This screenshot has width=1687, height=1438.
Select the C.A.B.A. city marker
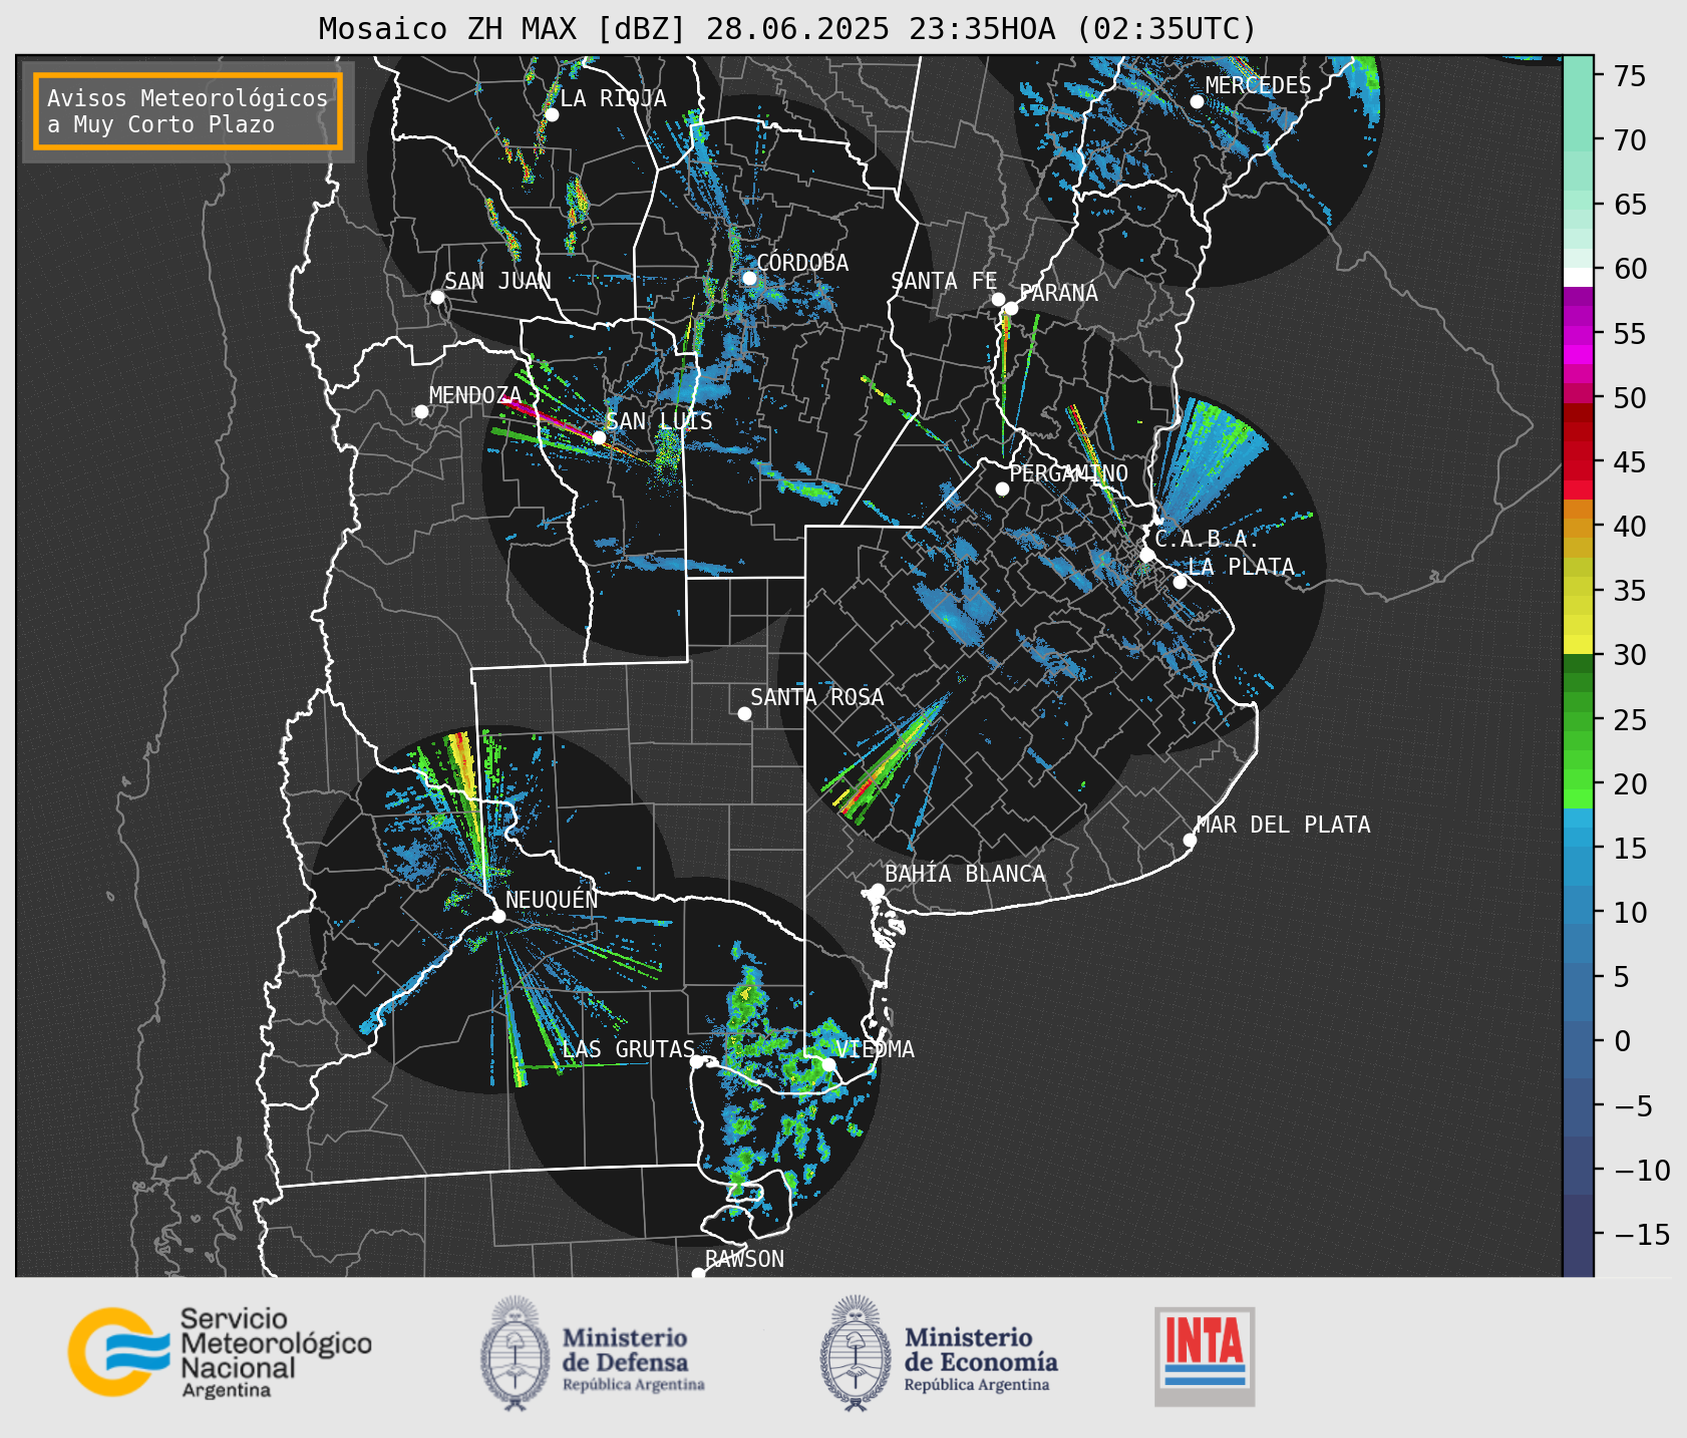click(1147, 555)
